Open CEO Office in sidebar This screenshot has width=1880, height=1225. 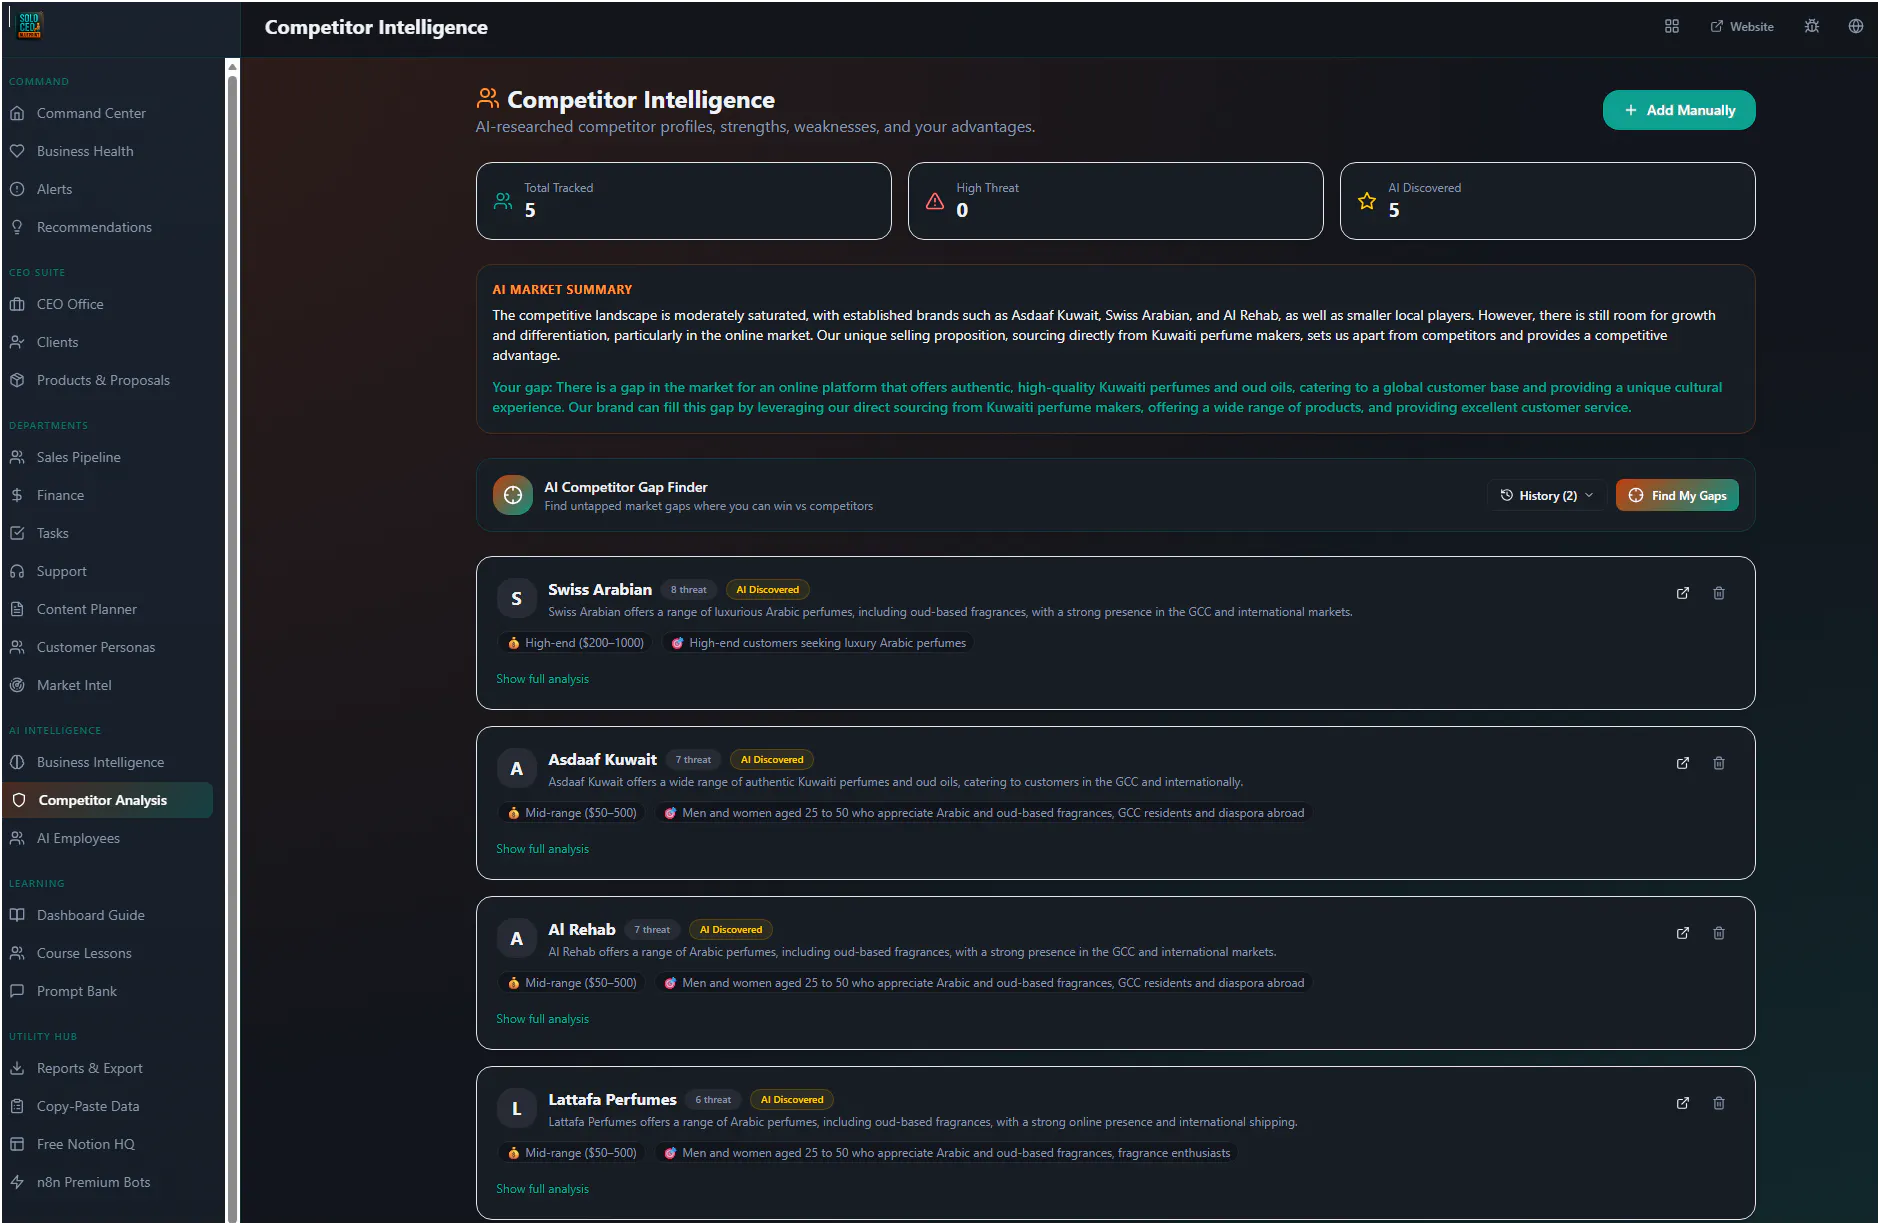pyautogui.click(x=108, y=304)
